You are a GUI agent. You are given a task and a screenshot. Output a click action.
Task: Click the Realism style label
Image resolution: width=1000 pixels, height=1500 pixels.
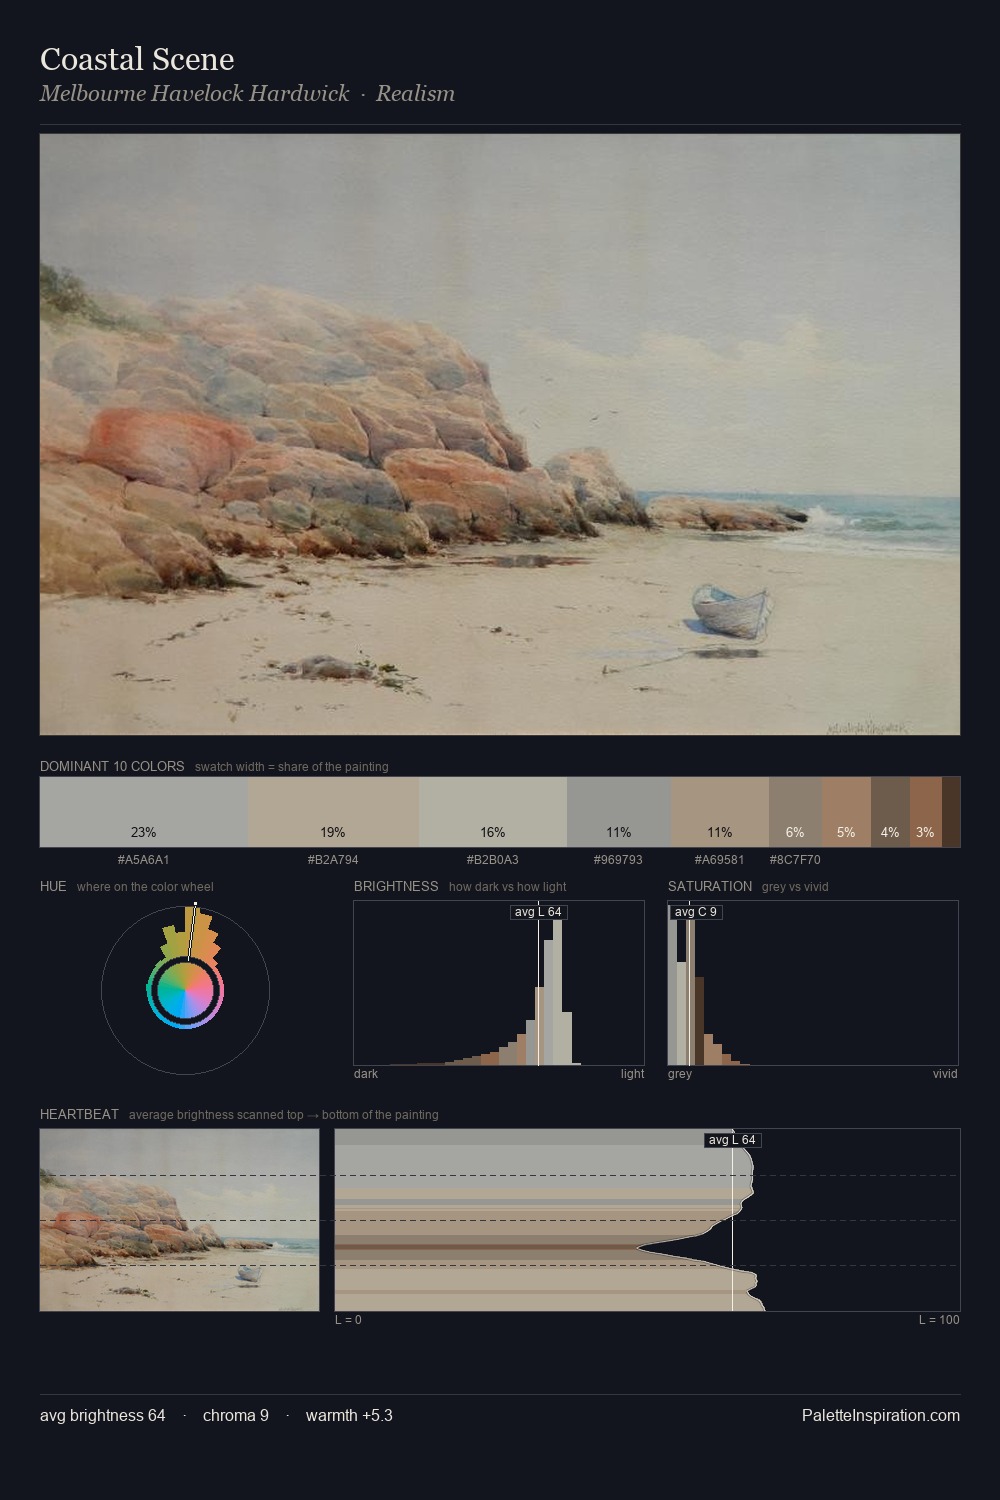point(415,94)
